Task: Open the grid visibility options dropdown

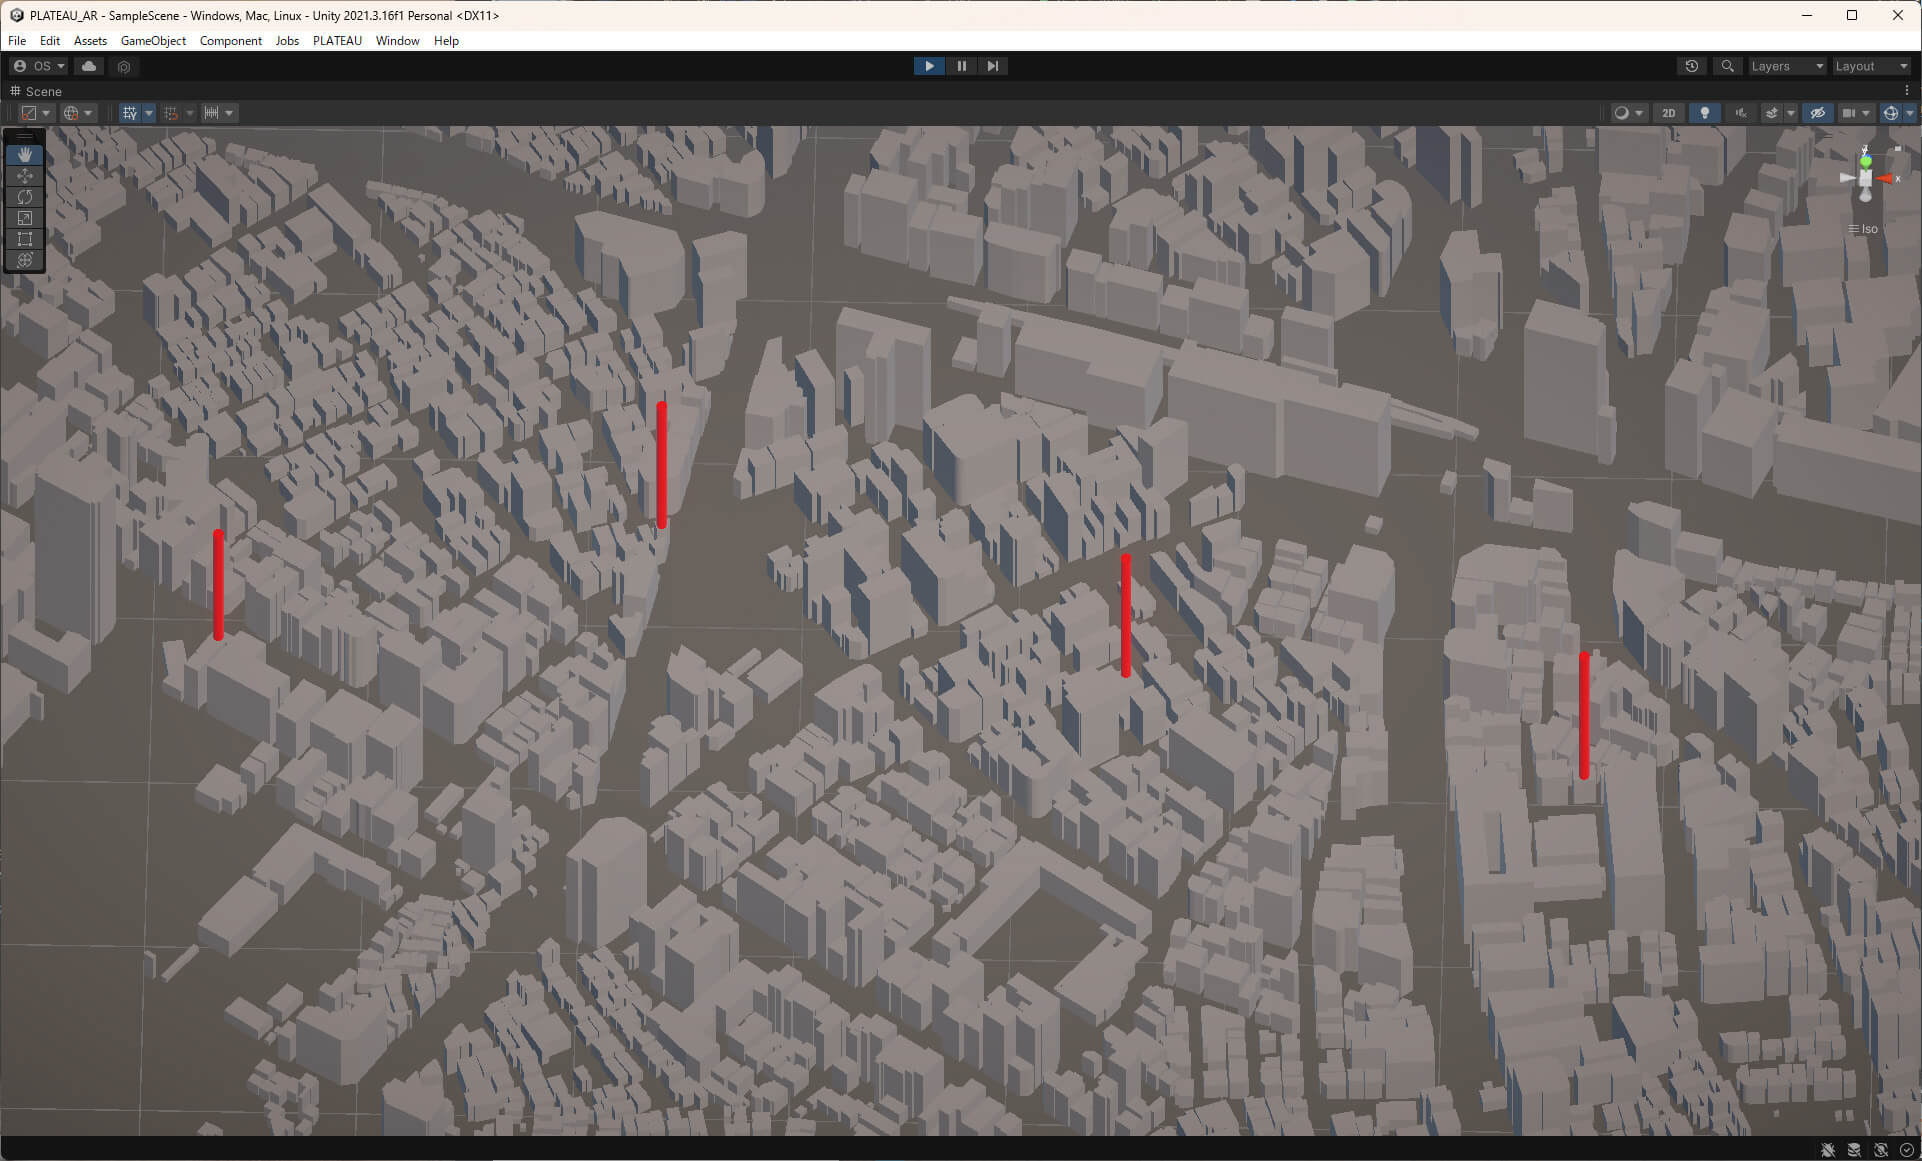Action: tap(149, 113)
